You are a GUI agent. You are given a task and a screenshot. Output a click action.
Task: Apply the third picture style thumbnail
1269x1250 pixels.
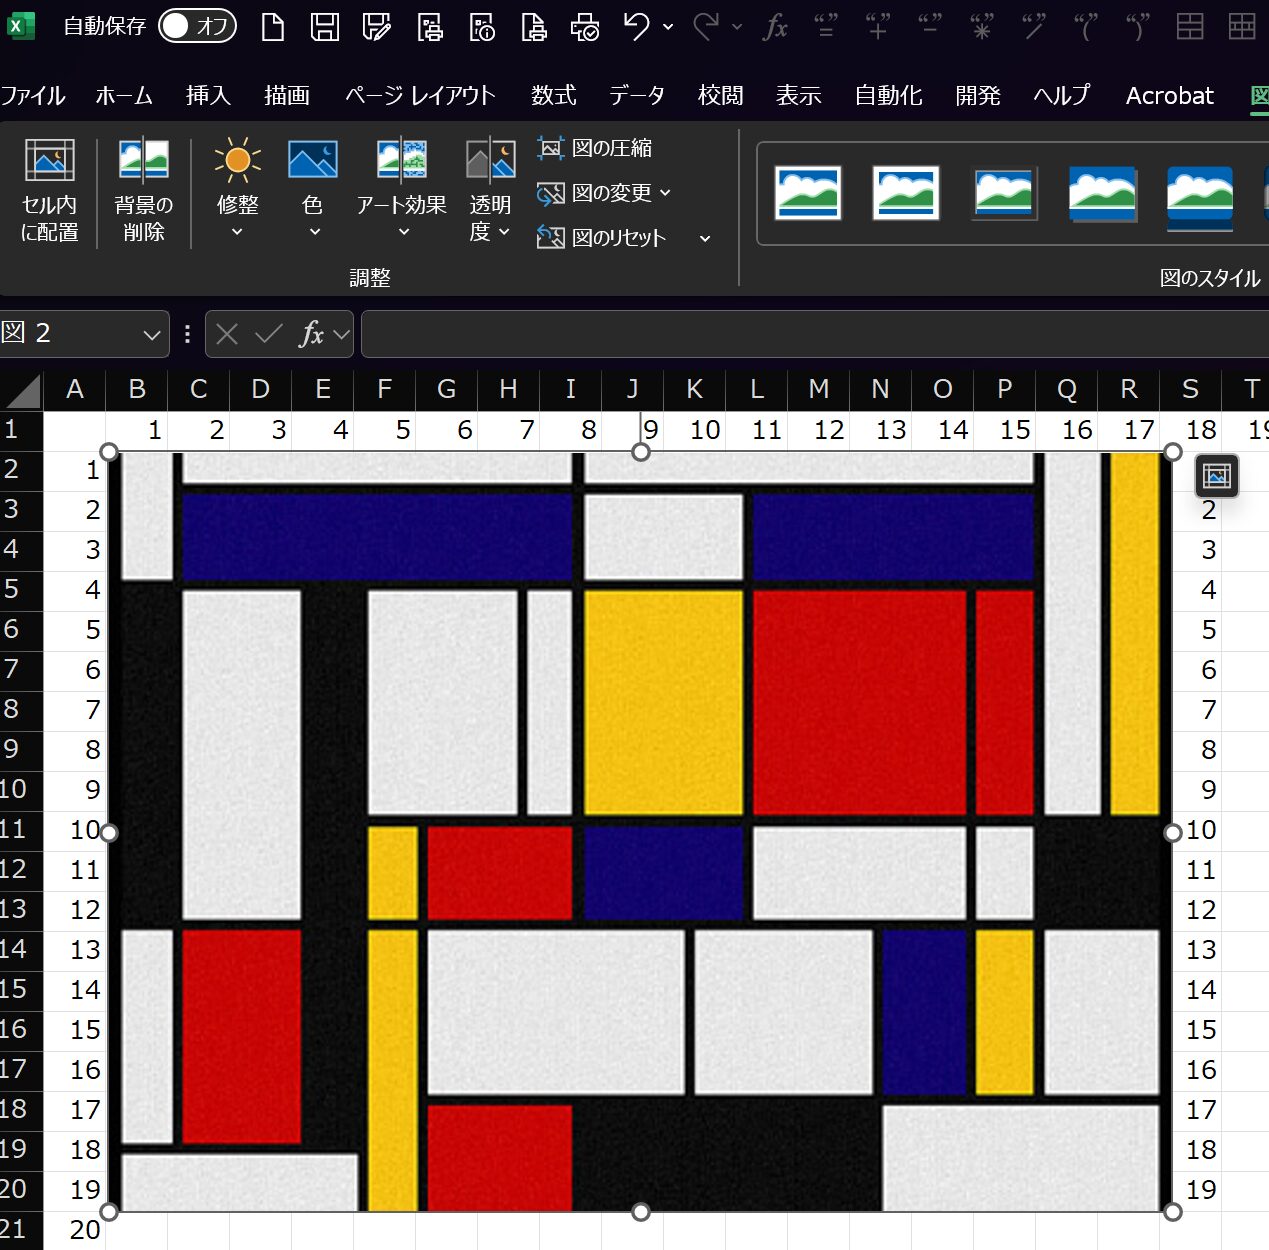point(1004,193)
